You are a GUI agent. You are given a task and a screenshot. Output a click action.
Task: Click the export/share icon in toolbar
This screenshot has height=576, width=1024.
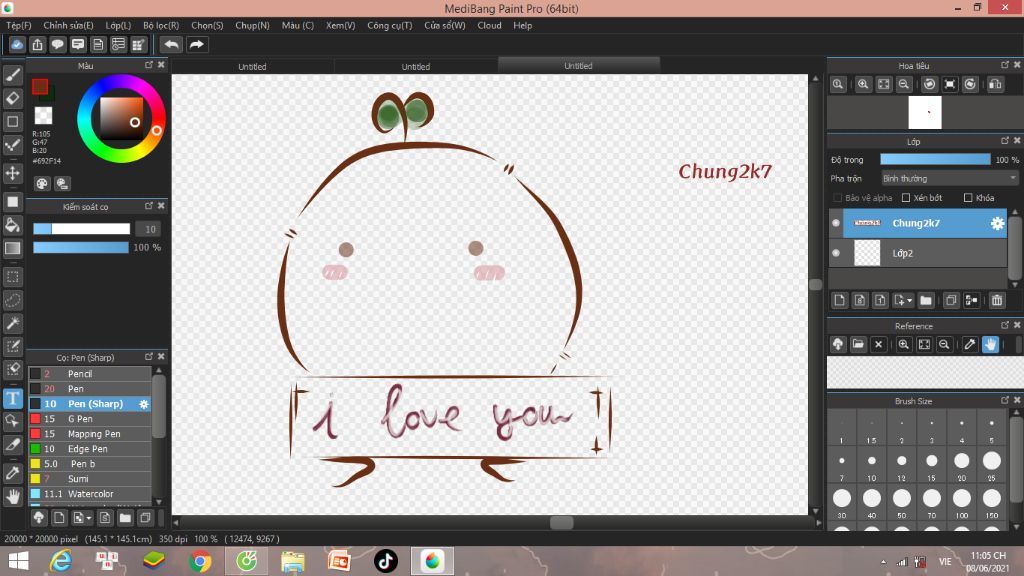[37, 44]
